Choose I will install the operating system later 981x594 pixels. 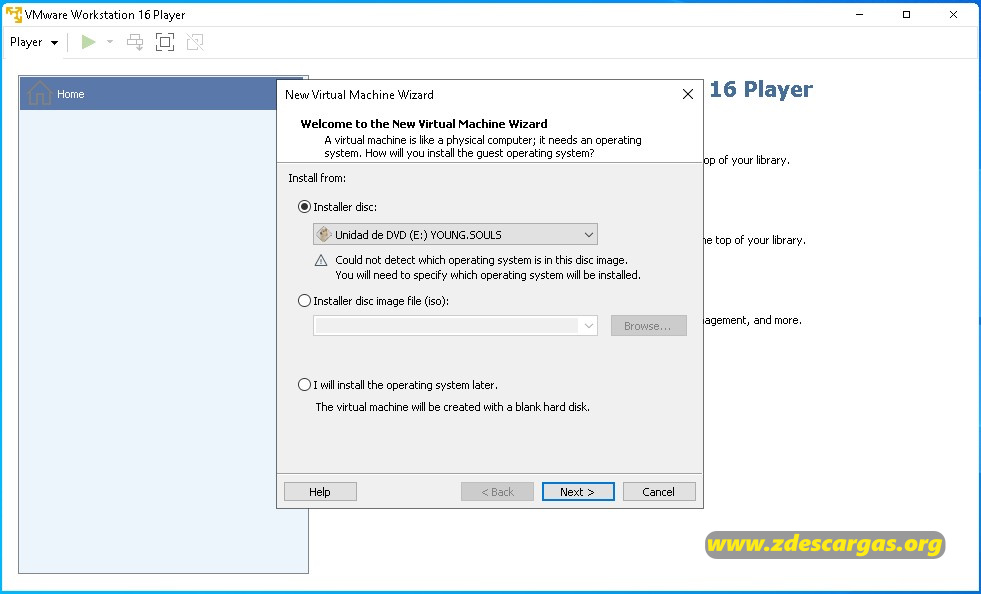[304, 385]
